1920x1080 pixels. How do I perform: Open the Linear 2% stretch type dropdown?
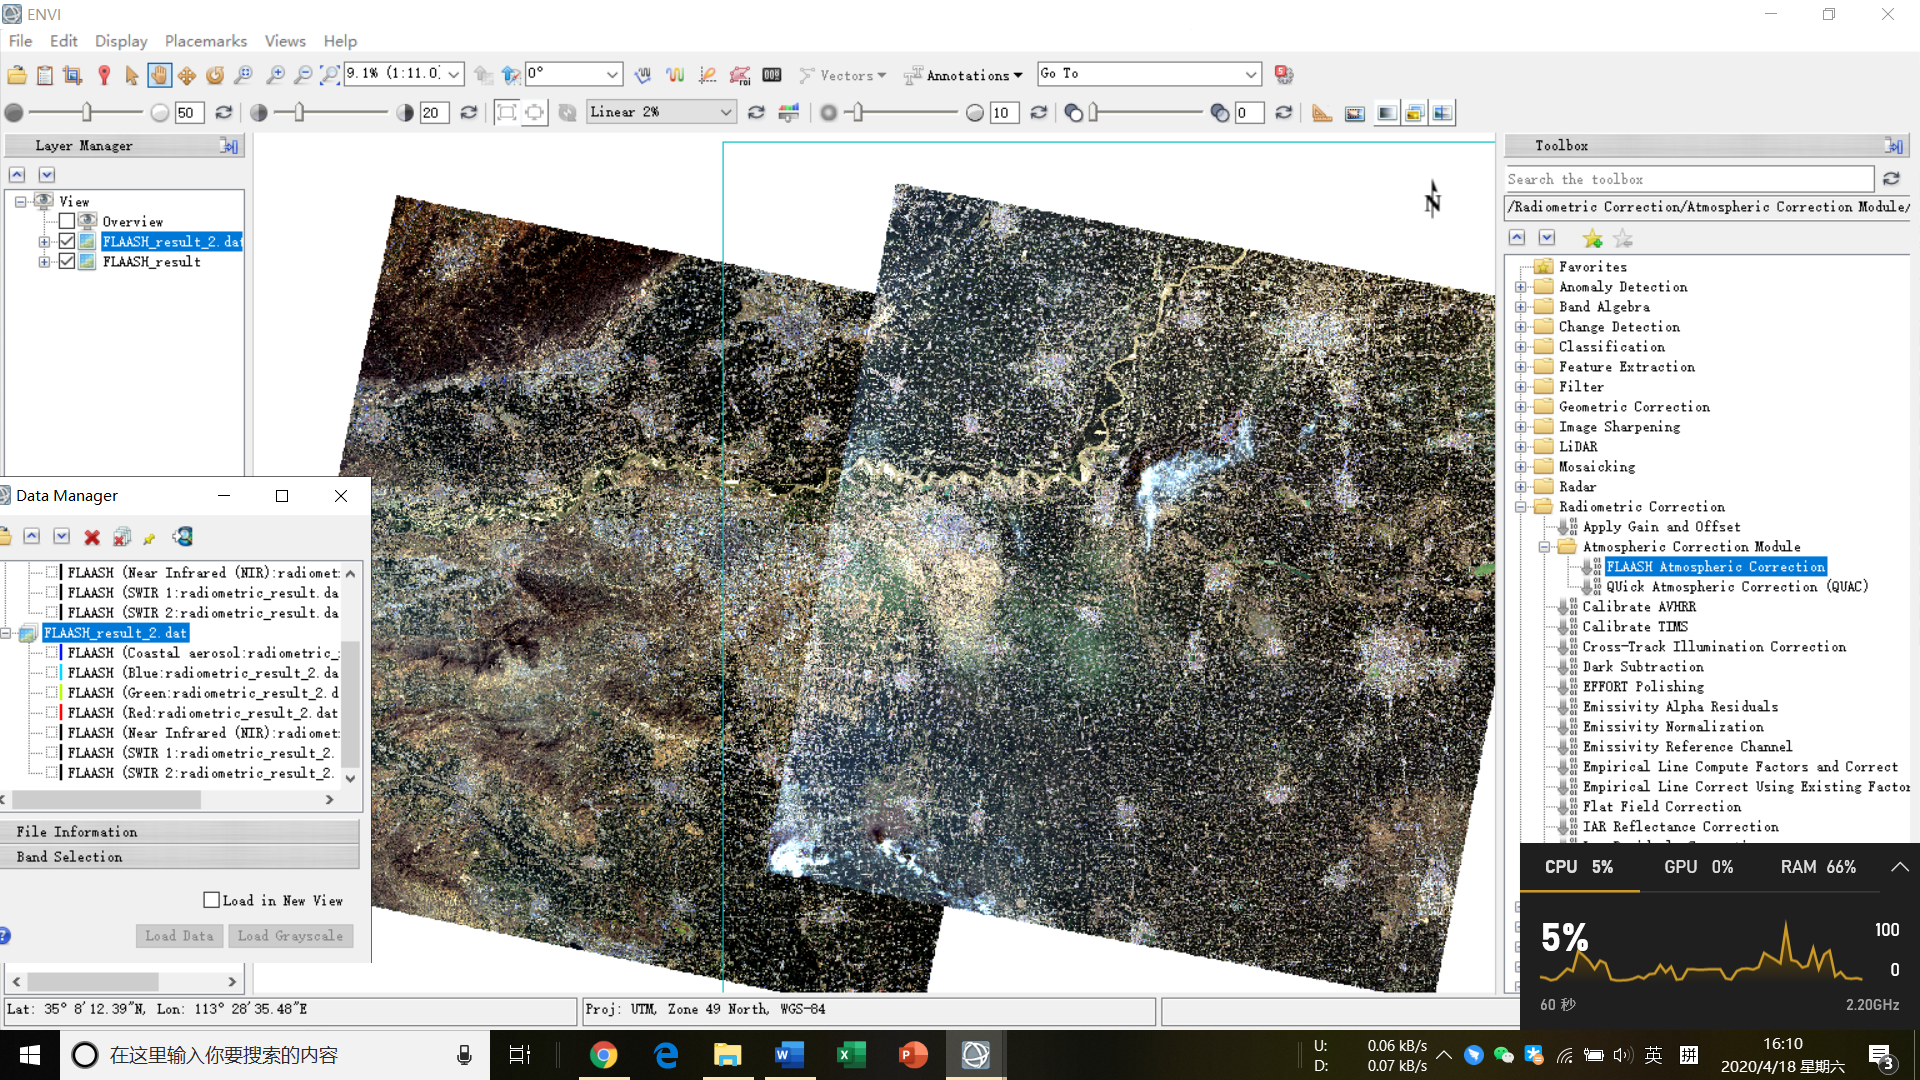tap(724, 112)
